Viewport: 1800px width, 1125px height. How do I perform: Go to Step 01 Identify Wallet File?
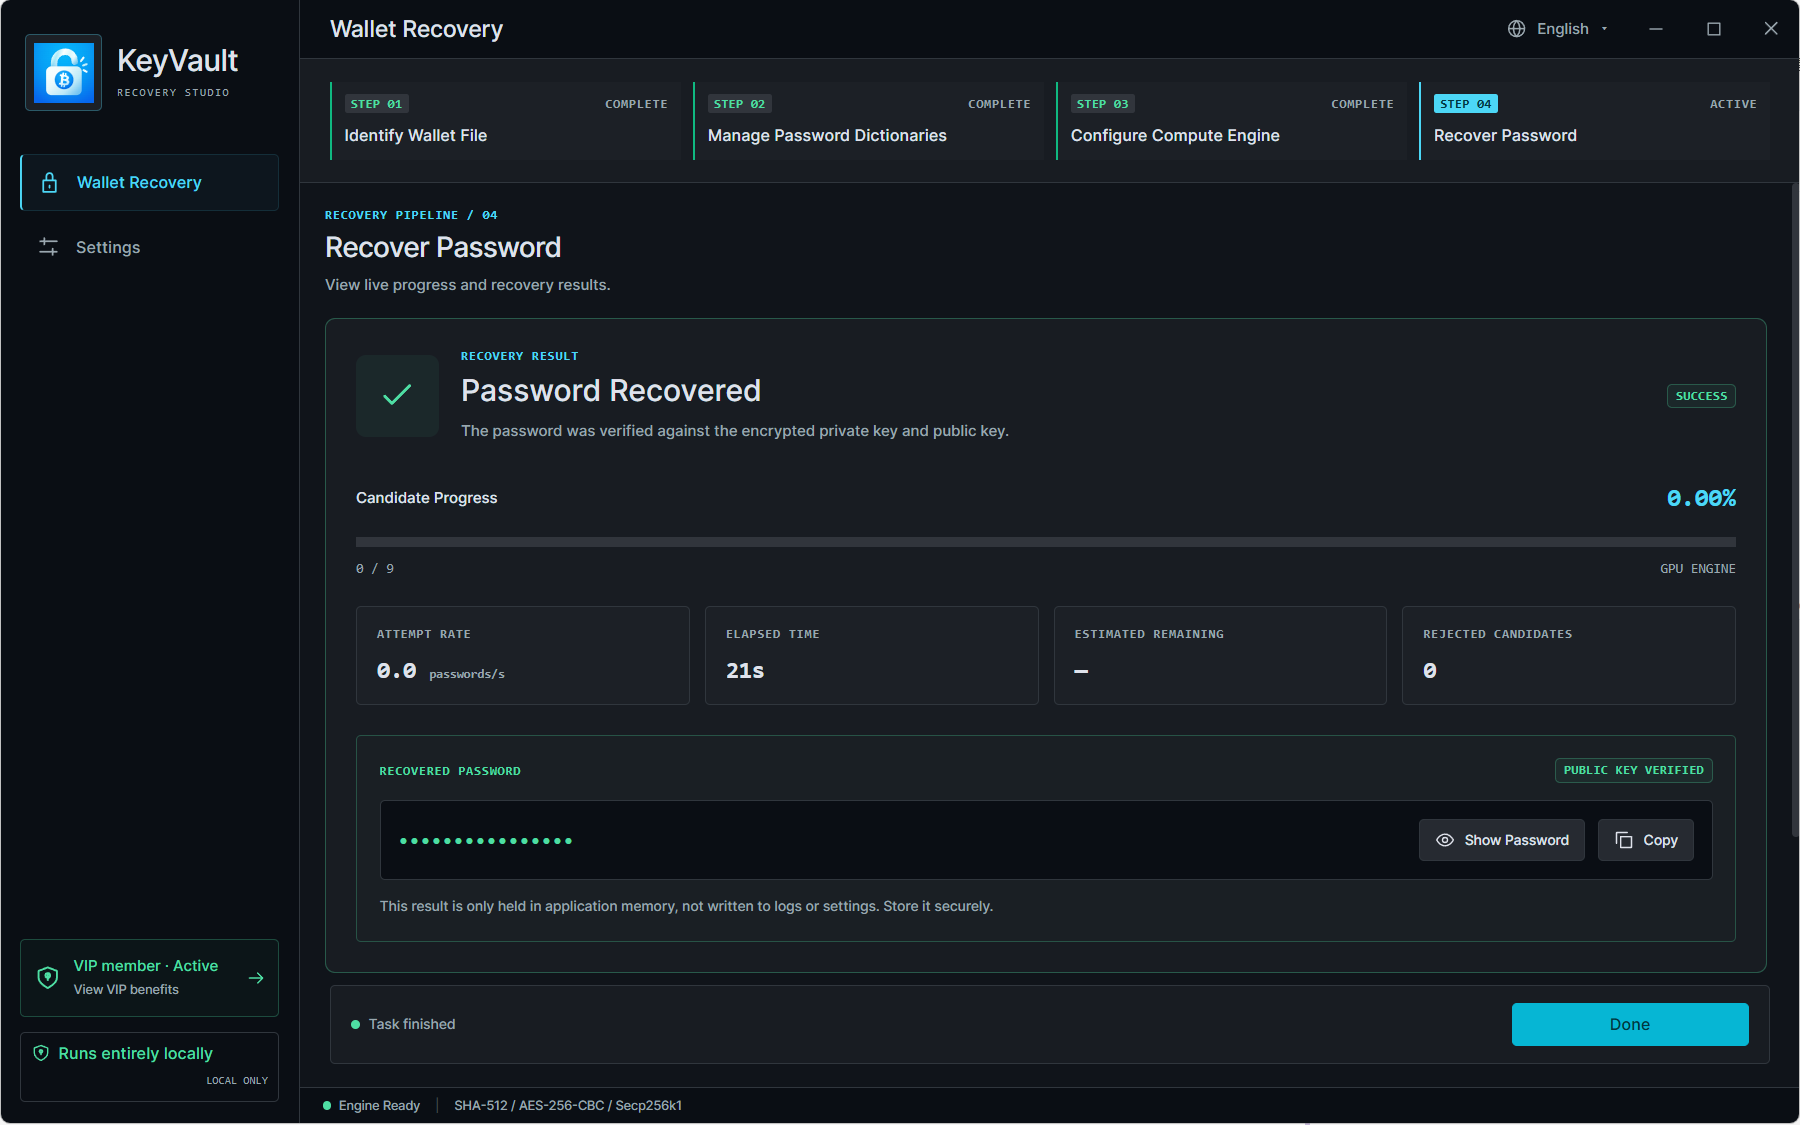pyautogui.click(x=505, y=121)
